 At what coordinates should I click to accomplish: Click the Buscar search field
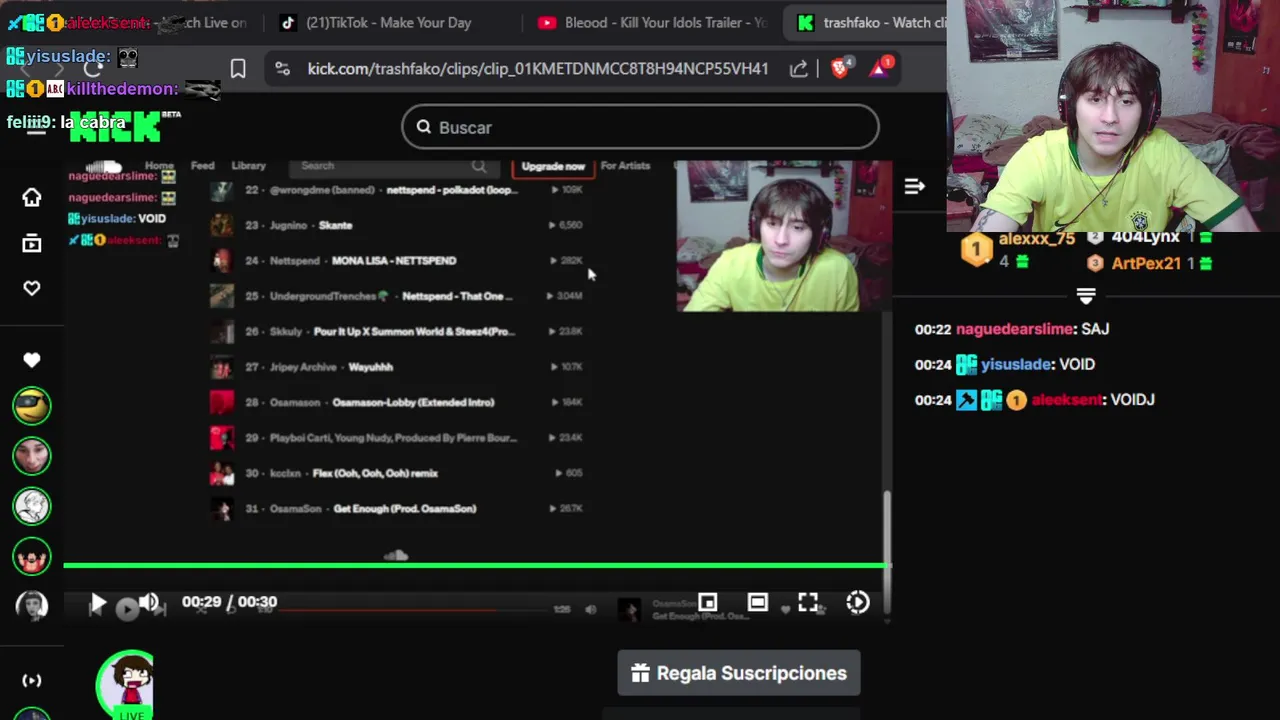point(640,127)
